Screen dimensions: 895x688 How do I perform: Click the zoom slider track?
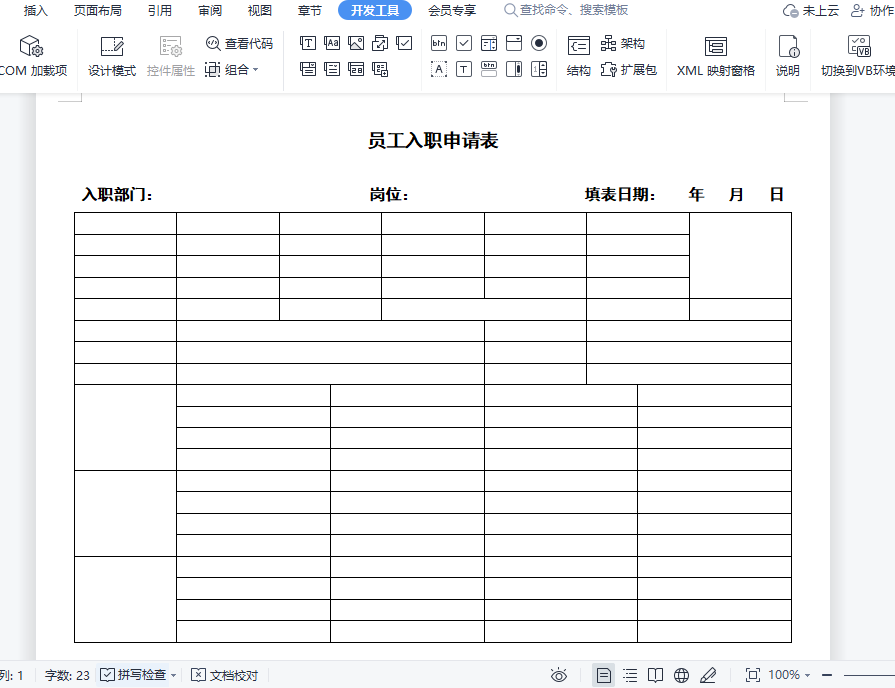(x=869, y=675)
